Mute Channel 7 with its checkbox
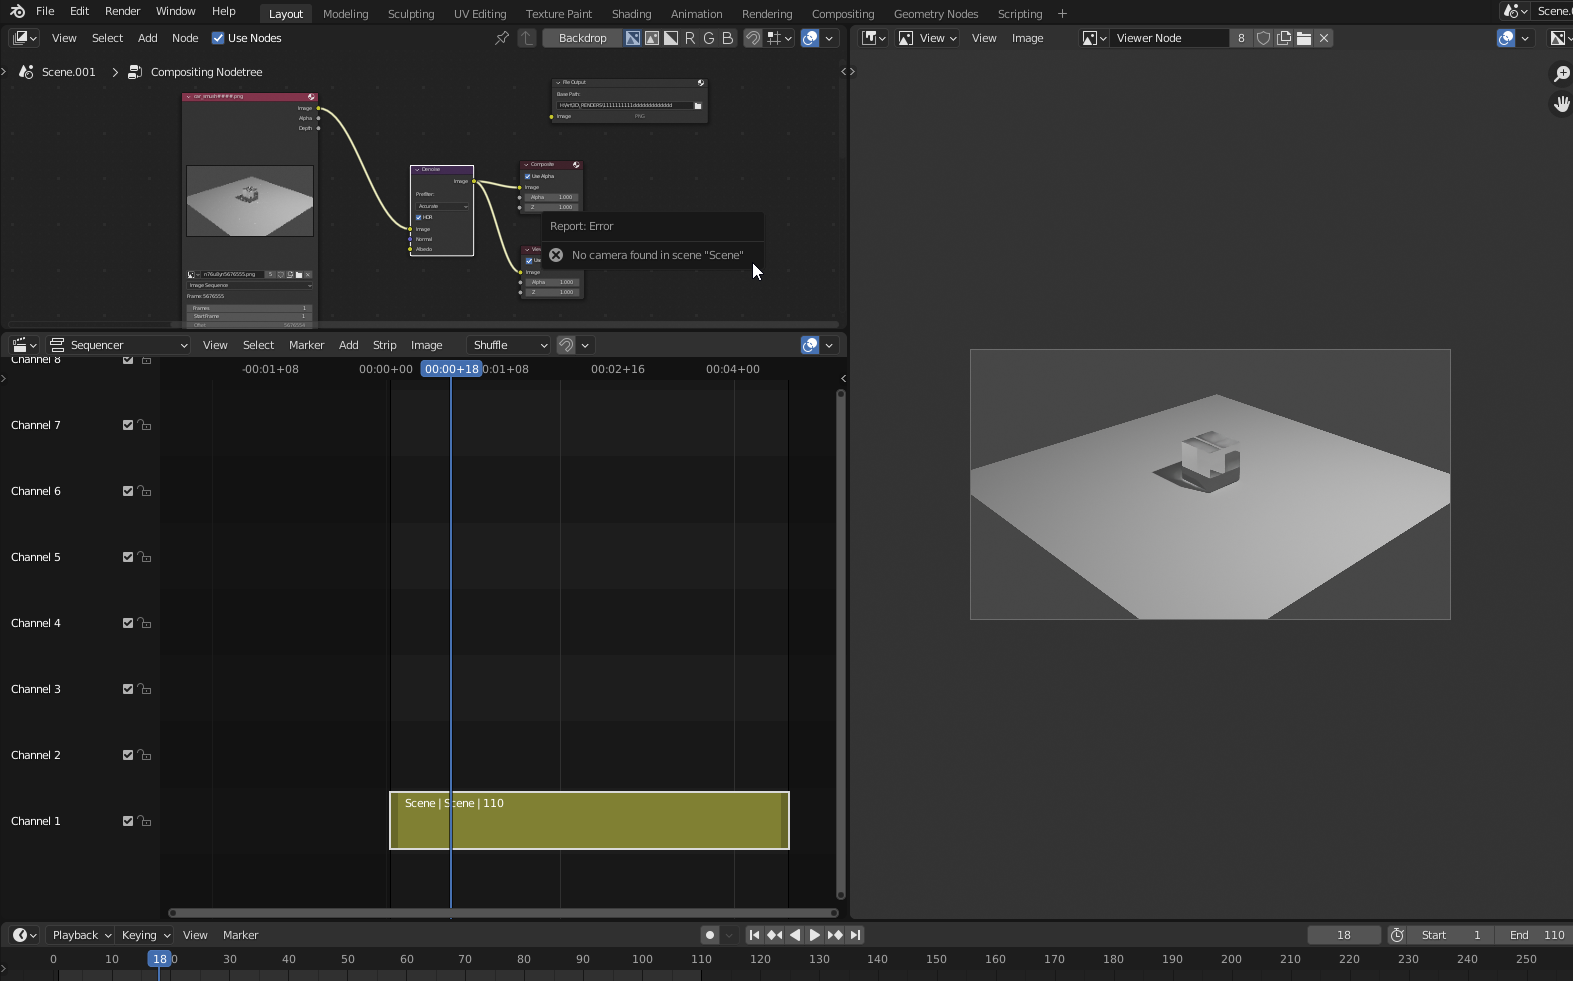Image resolution: width=1573 pixels, height=981 pixels. pos(128,425)
